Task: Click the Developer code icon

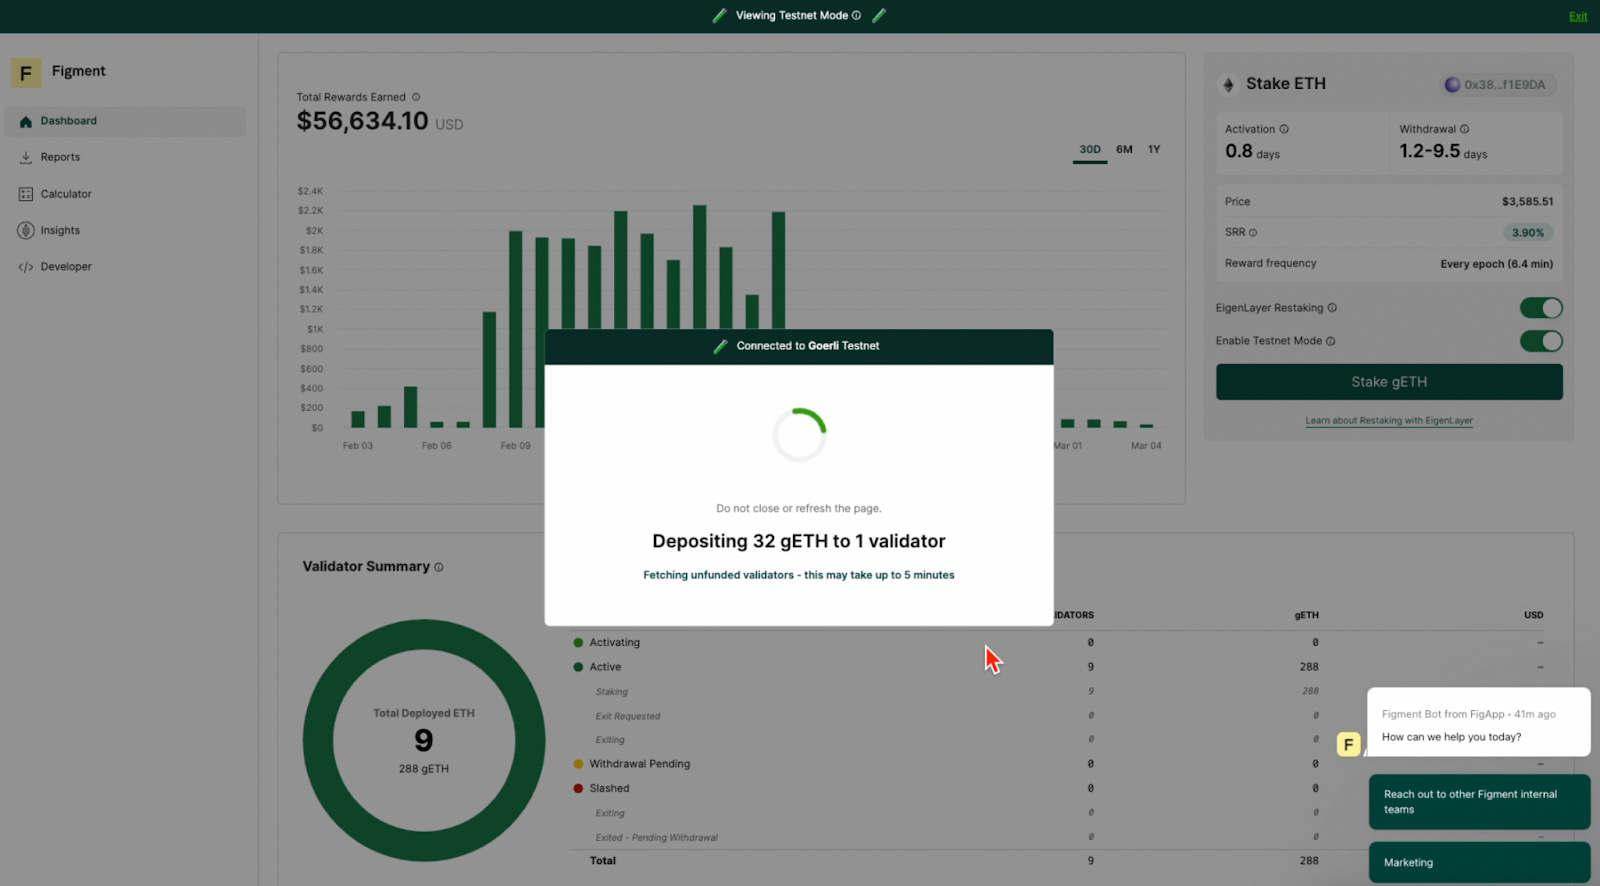Action: [26, 267]
